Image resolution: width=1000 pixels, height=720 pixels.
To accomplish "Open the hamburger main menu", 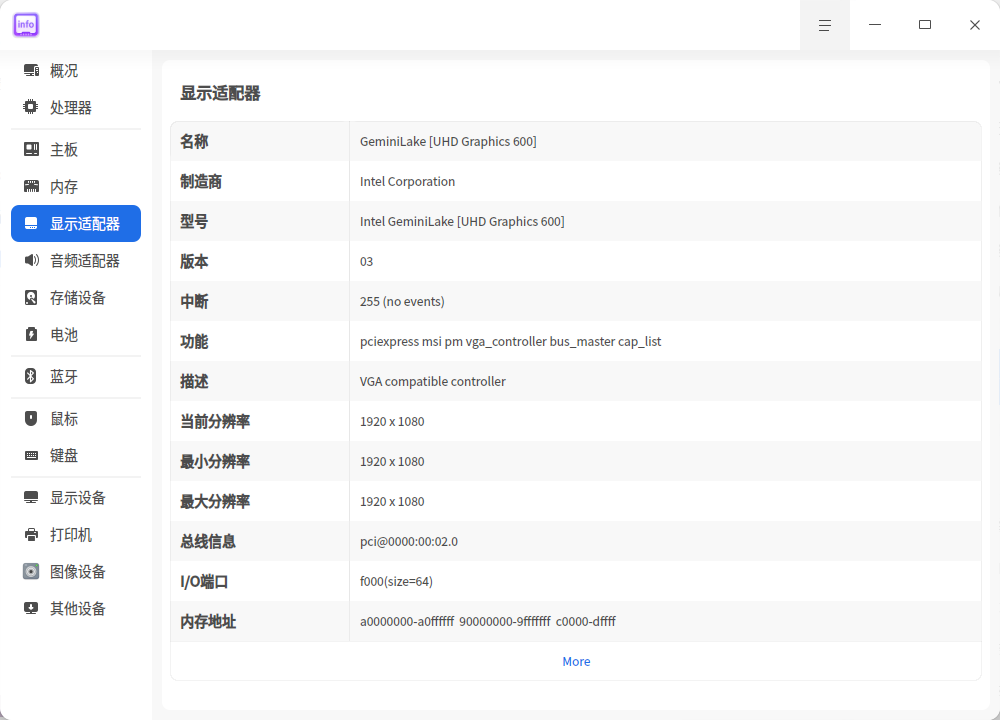I will [825, 25].
